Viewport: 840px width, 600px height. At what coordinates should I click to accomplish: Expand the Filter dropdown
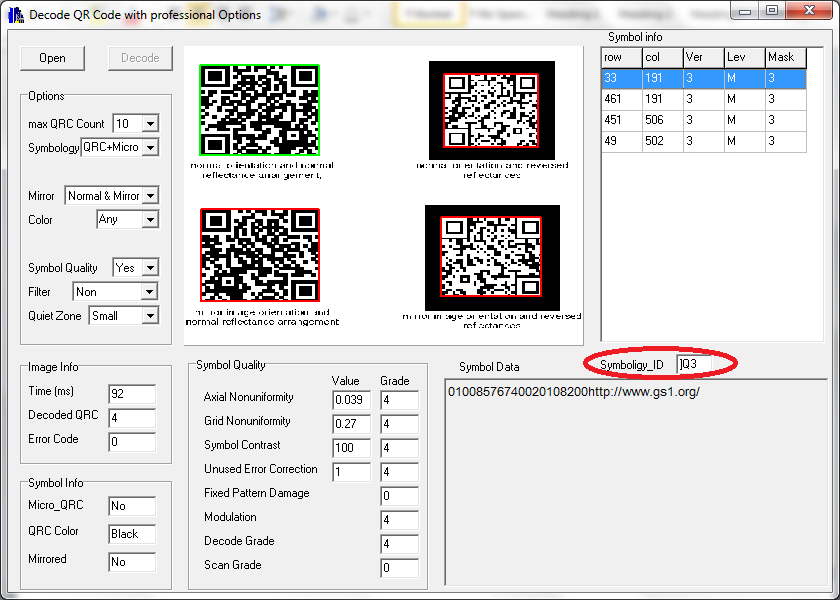(149, 291)
